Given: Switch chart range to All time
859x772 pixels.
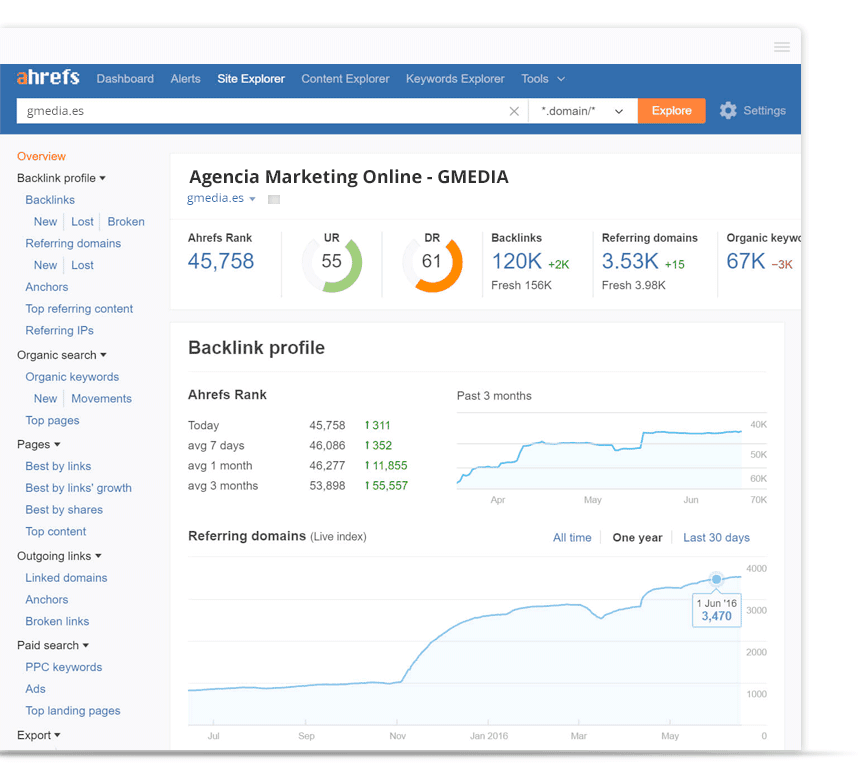Looking at the screenshot, I should (572, 537).
